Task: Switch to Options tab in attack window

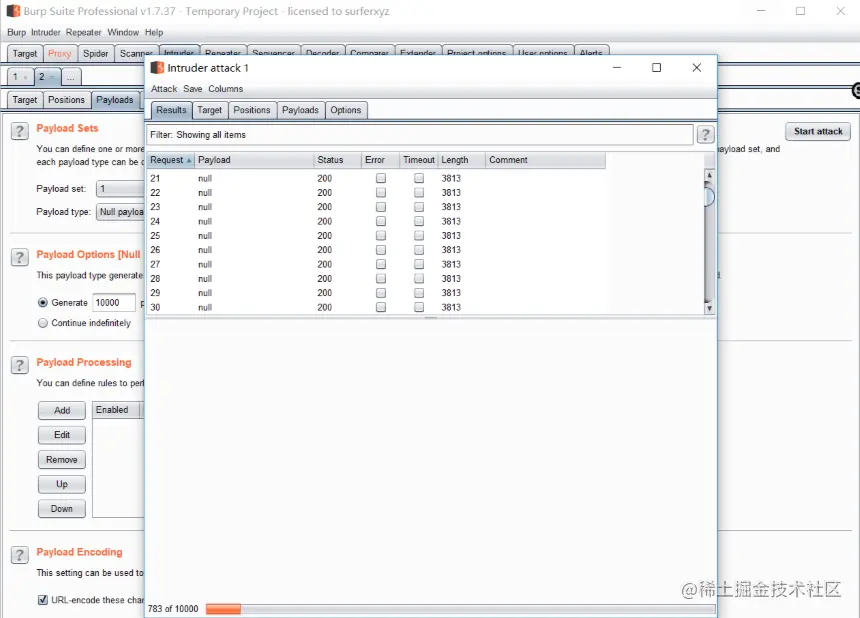Action: pos(346,110)
